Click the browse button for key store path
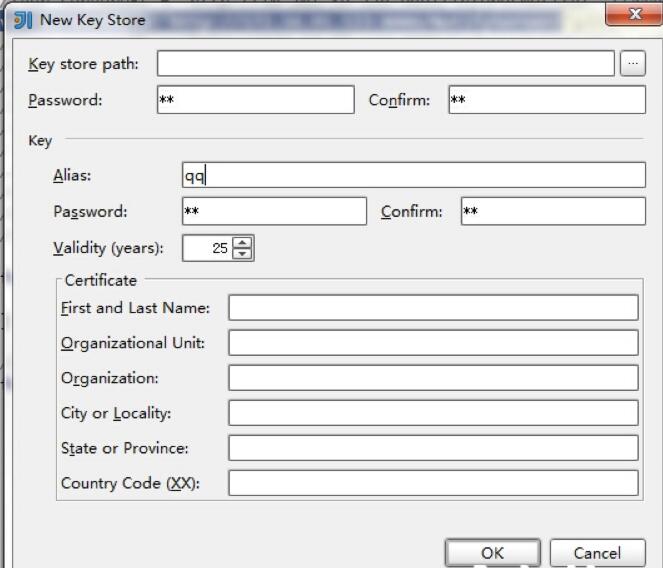The height and width of the screenshot is (570, 663). pos(632,64)
